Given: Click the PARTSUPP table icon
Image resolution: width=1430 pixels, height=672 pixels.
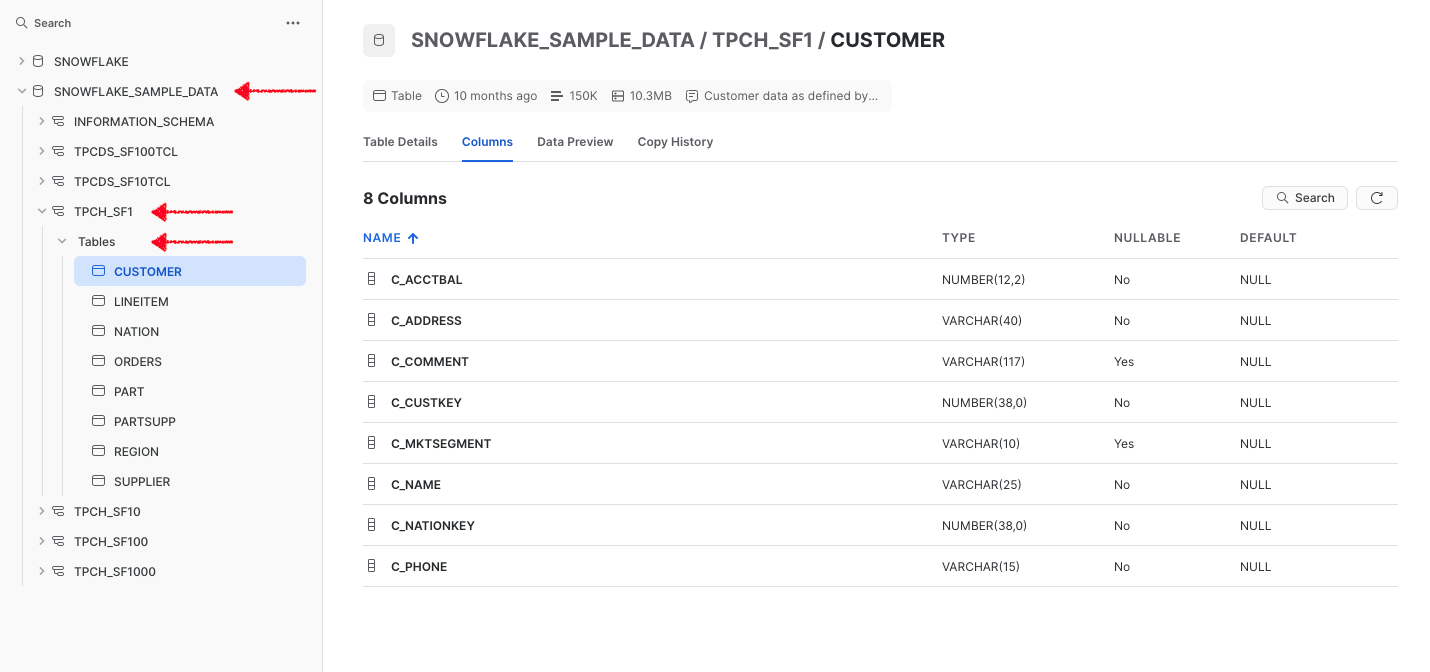Looking at the screenshot, I should [98, 421].
